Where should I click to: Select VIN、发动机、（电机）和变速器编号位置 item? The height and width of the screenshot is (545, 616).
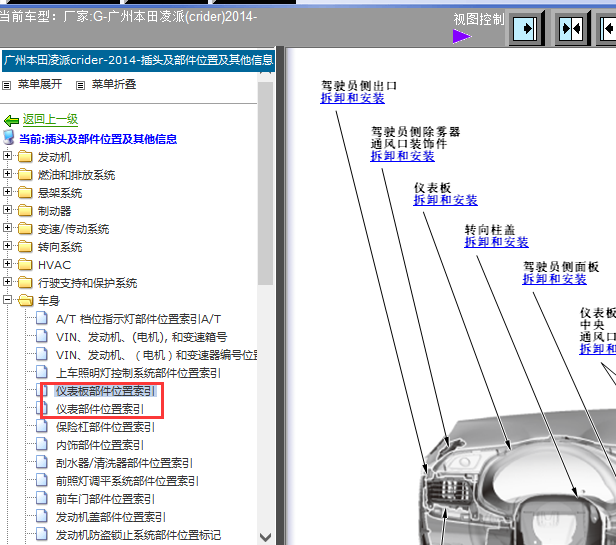[156, 355]
